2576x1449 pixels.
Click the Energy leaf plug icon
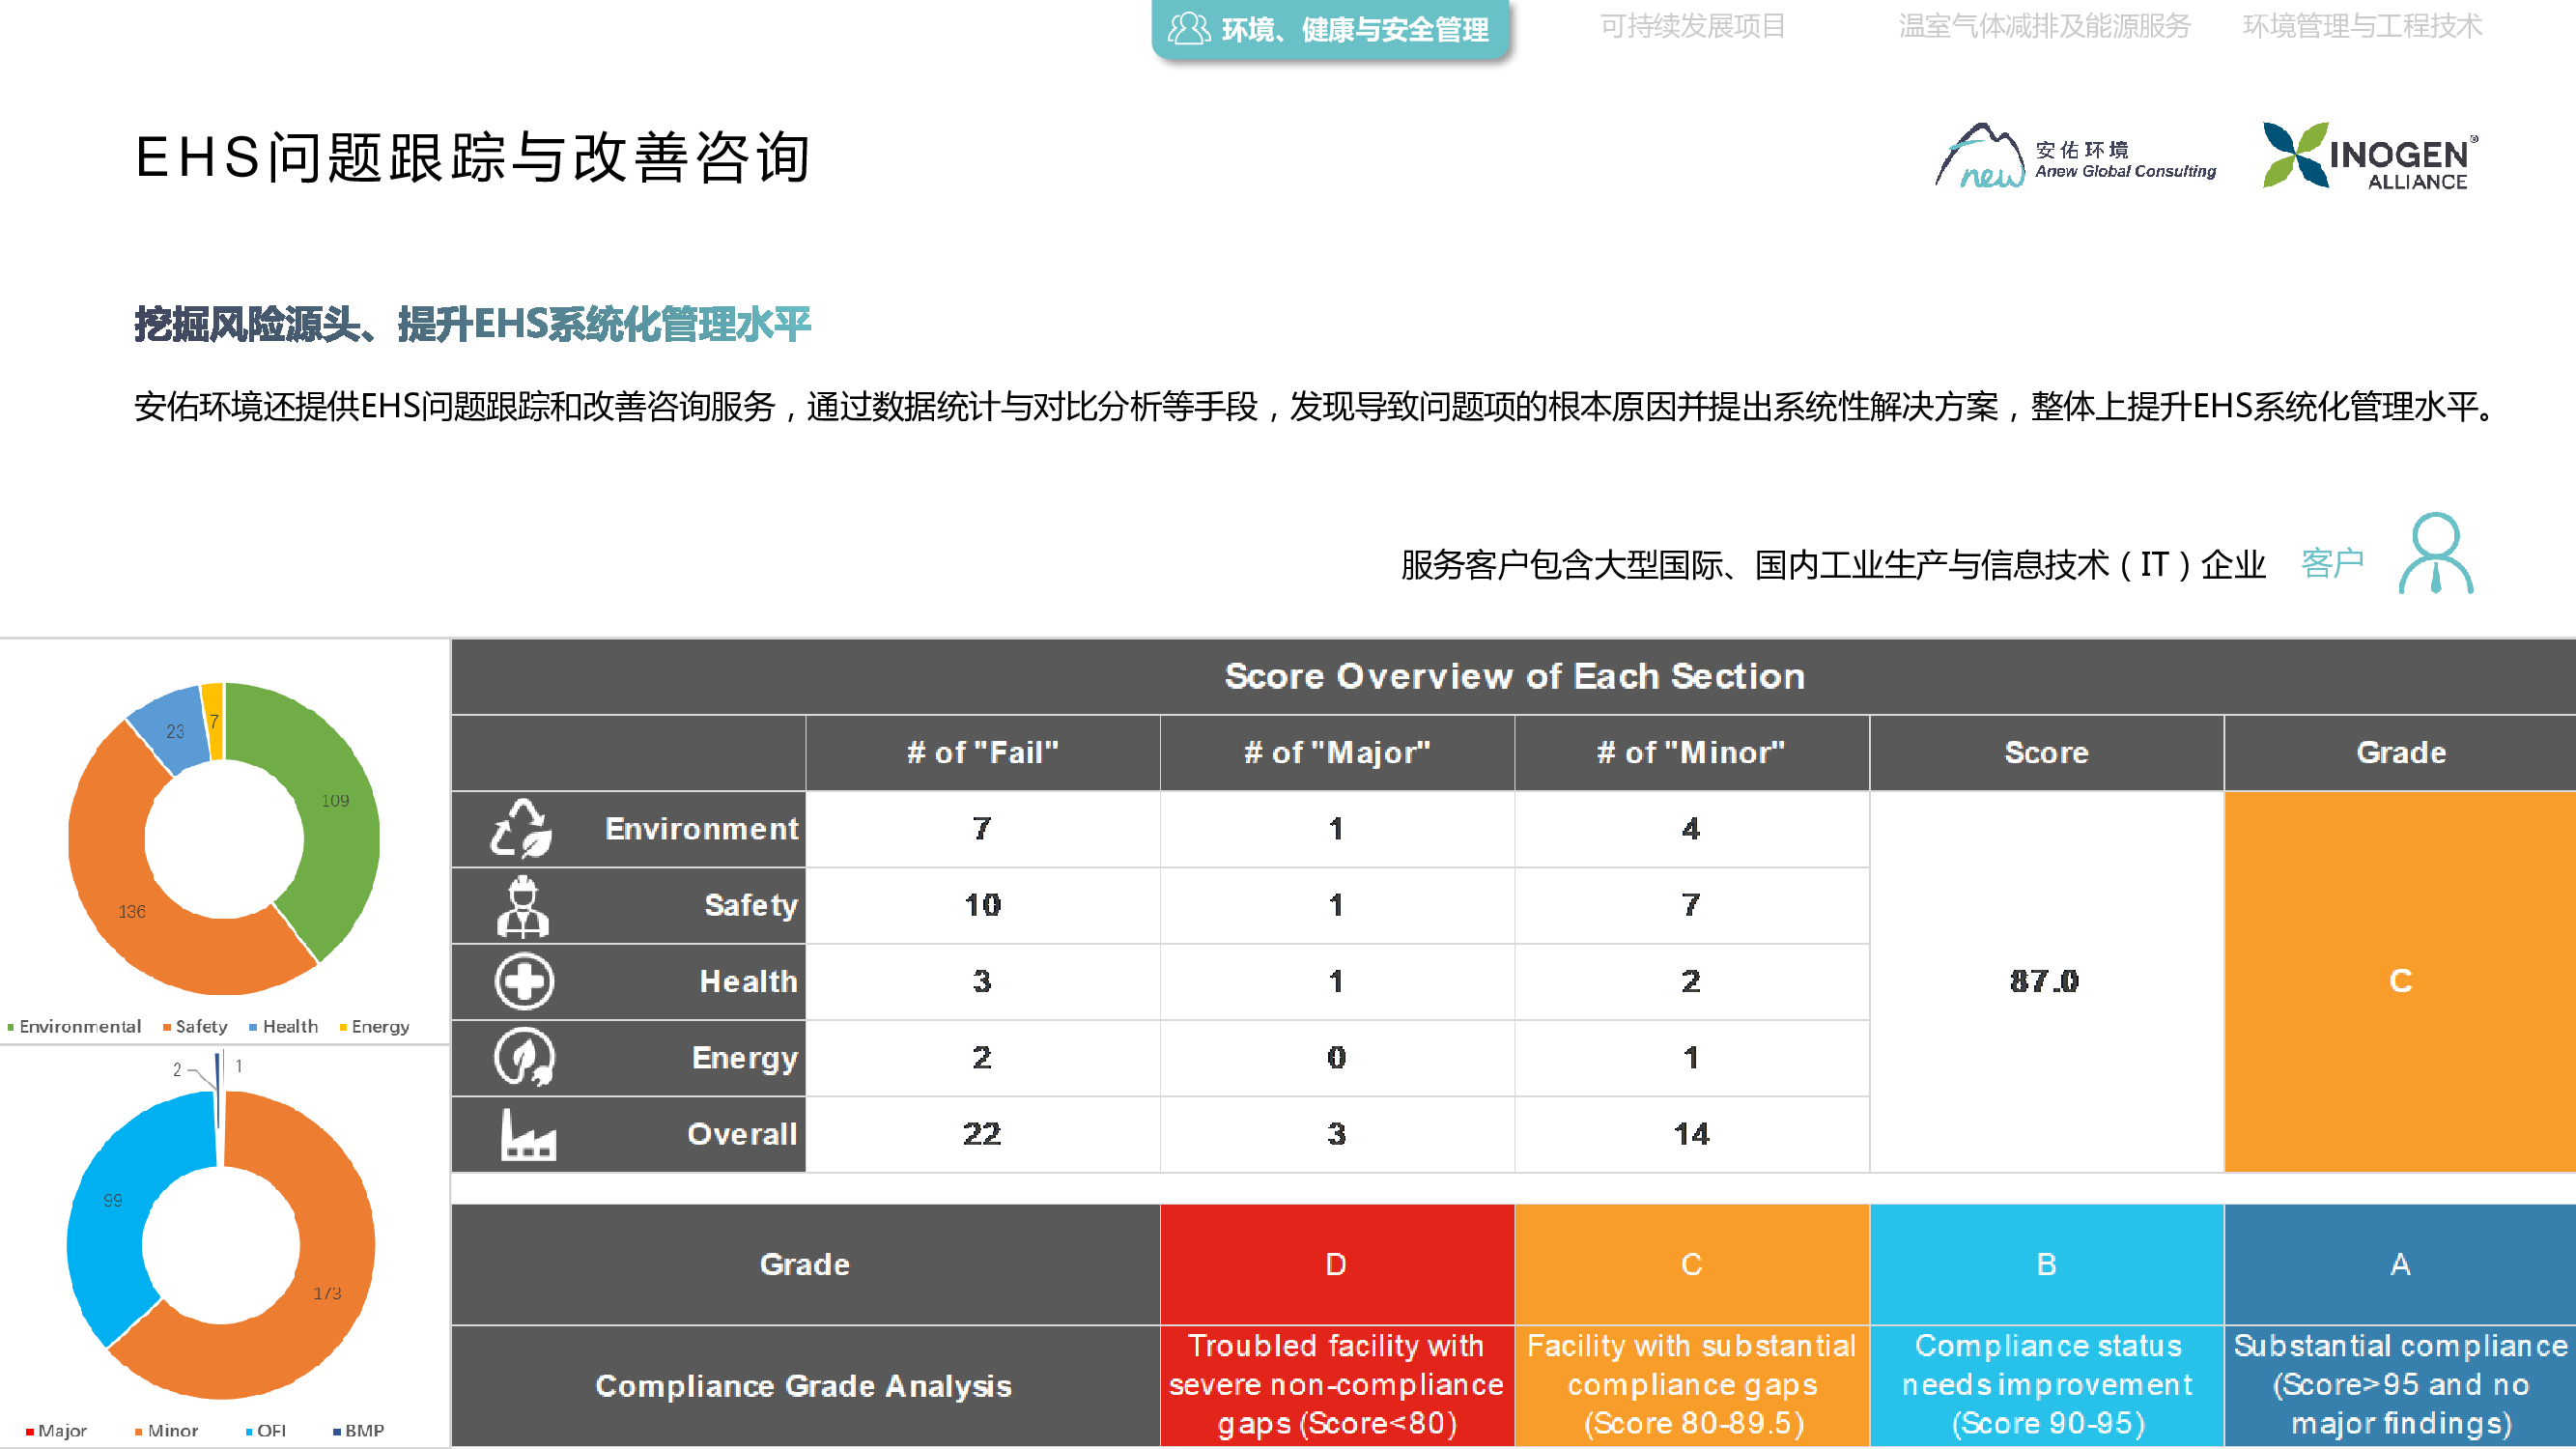524,1058
